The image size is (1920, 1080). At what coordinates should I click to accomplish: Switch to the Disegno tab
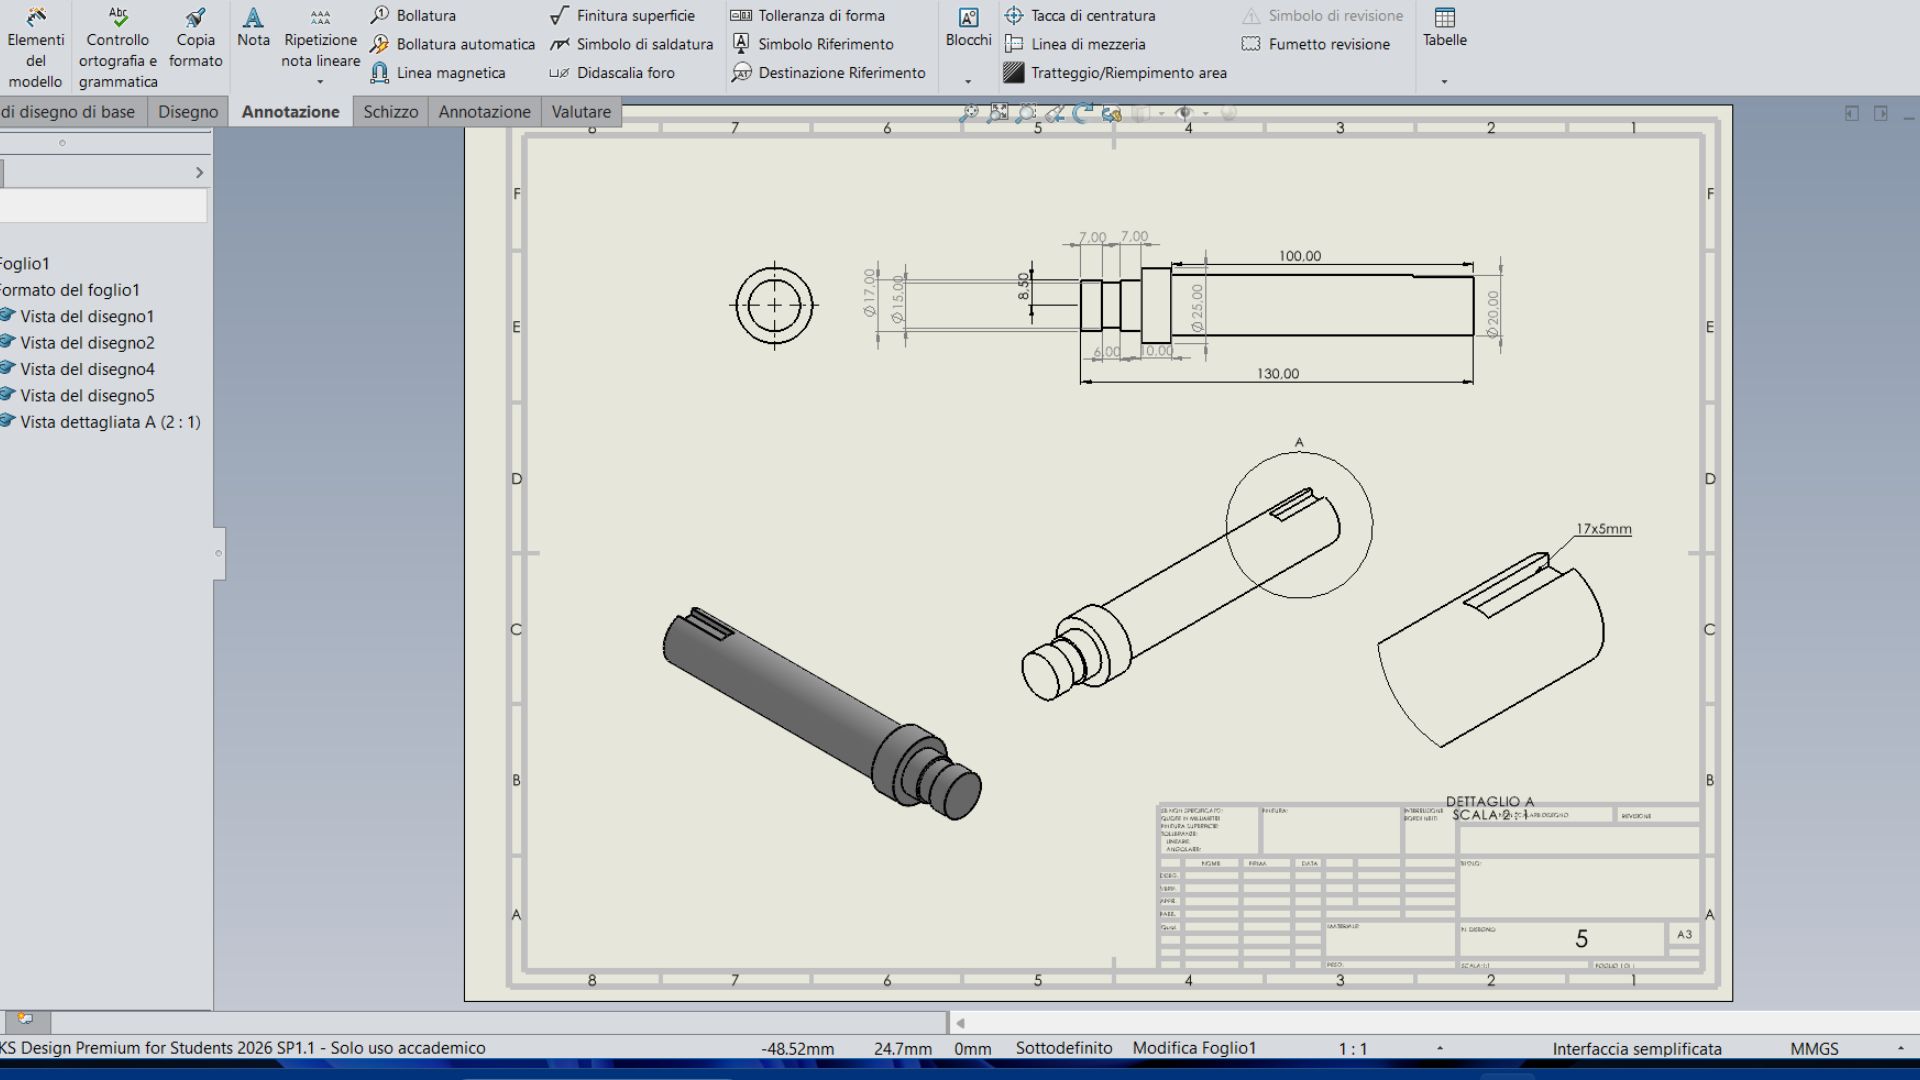pyautogui.click(x=188, y=112)
